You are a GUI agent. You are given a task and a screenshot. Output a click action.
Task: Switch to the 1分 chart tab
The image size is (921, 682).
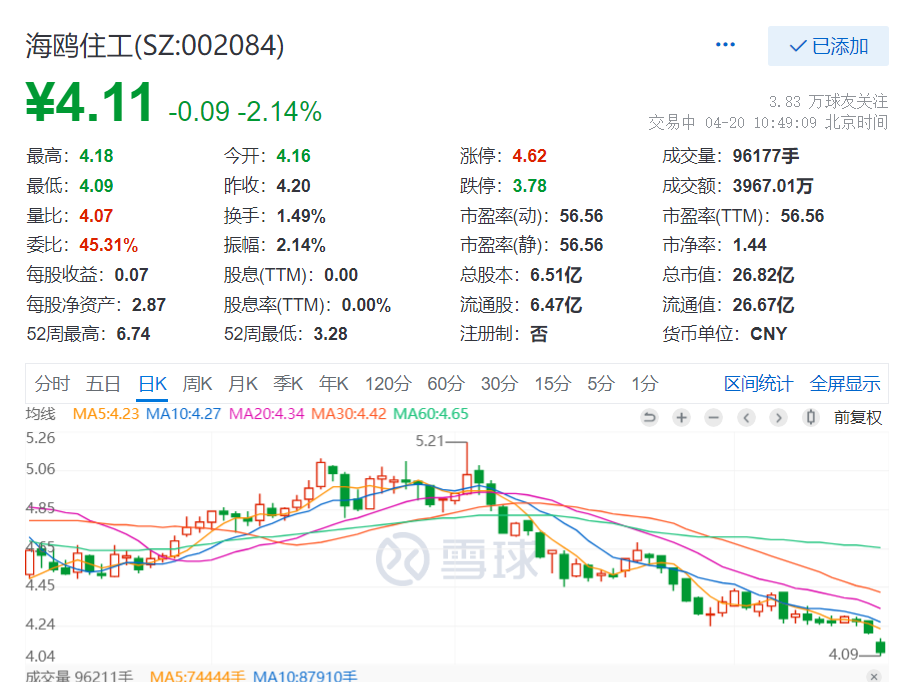[644, 384]
